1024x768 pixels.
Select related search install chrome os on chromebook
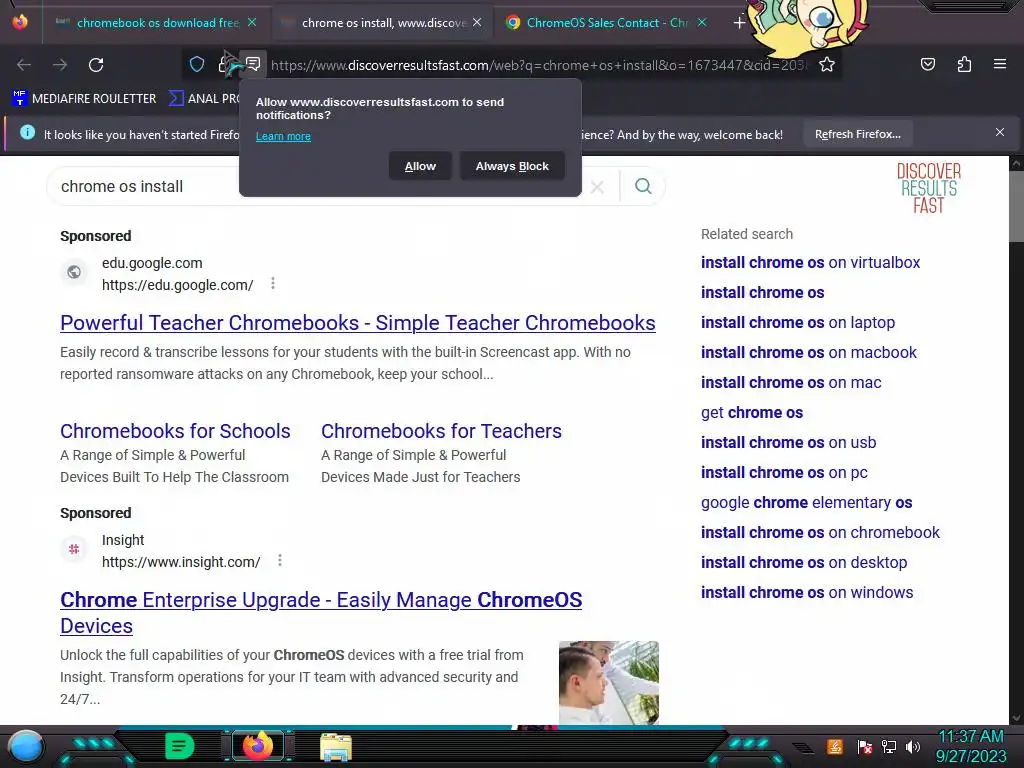tap(820, 533)
